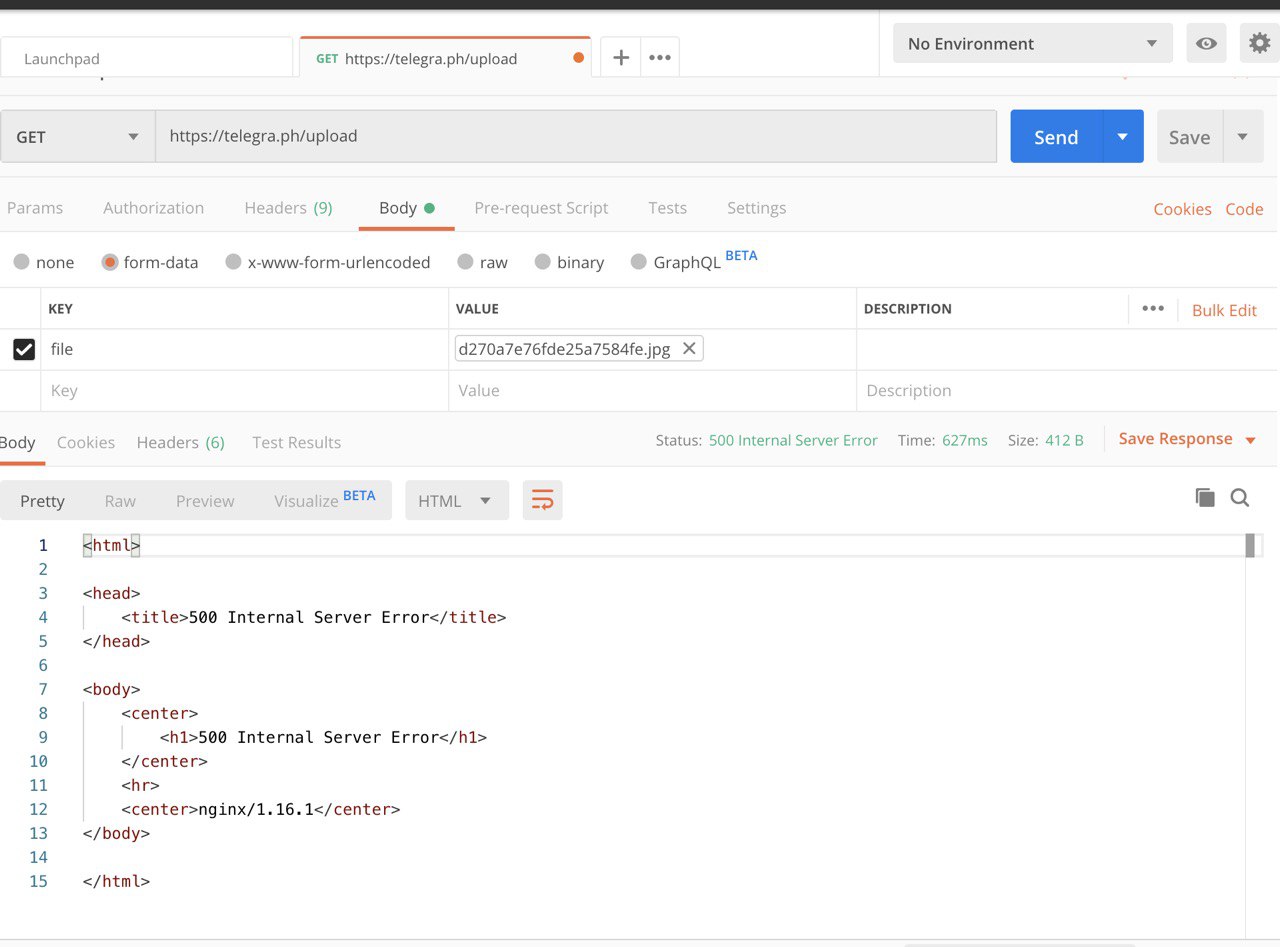Copy response body to clipboard icon
The height and width of the screenshot is (947, 1280).
pos(1205,497)
